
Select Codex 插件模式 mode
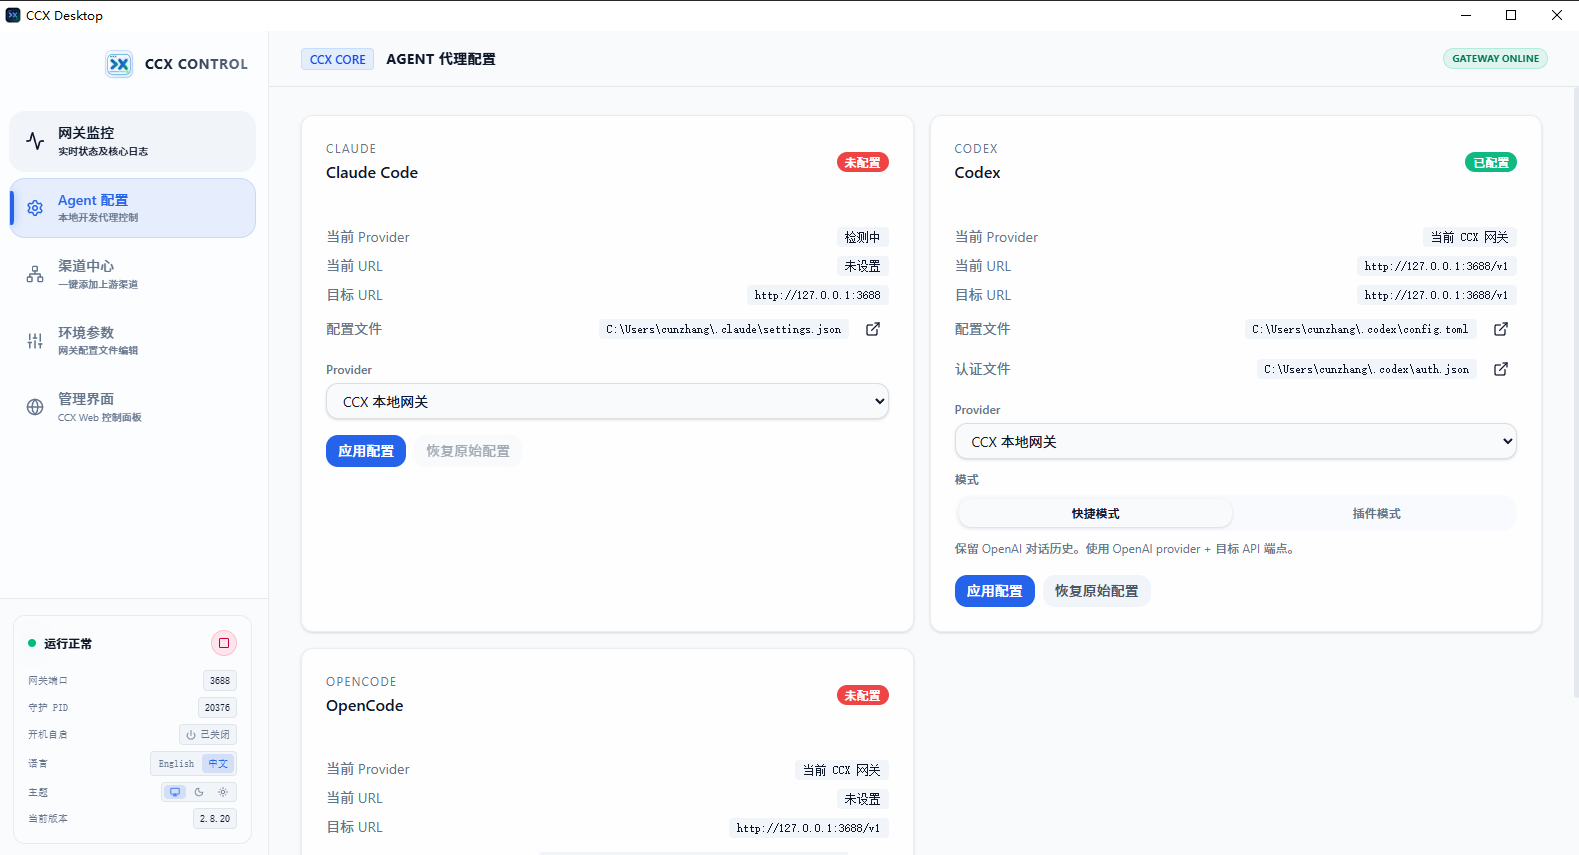pyautogui.click(x=1376, y=514)
